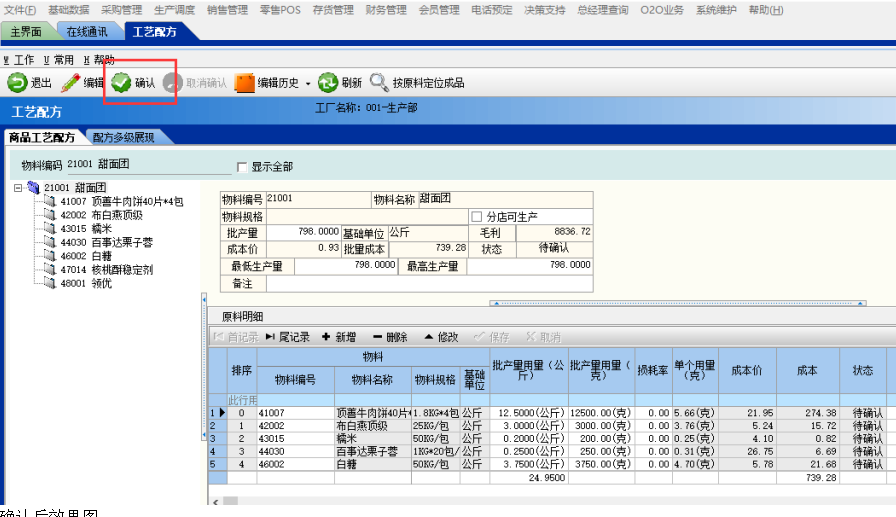Click 取消 in material detail toolbar
This screenshot has width=896, height=517.
coord(543,337)
